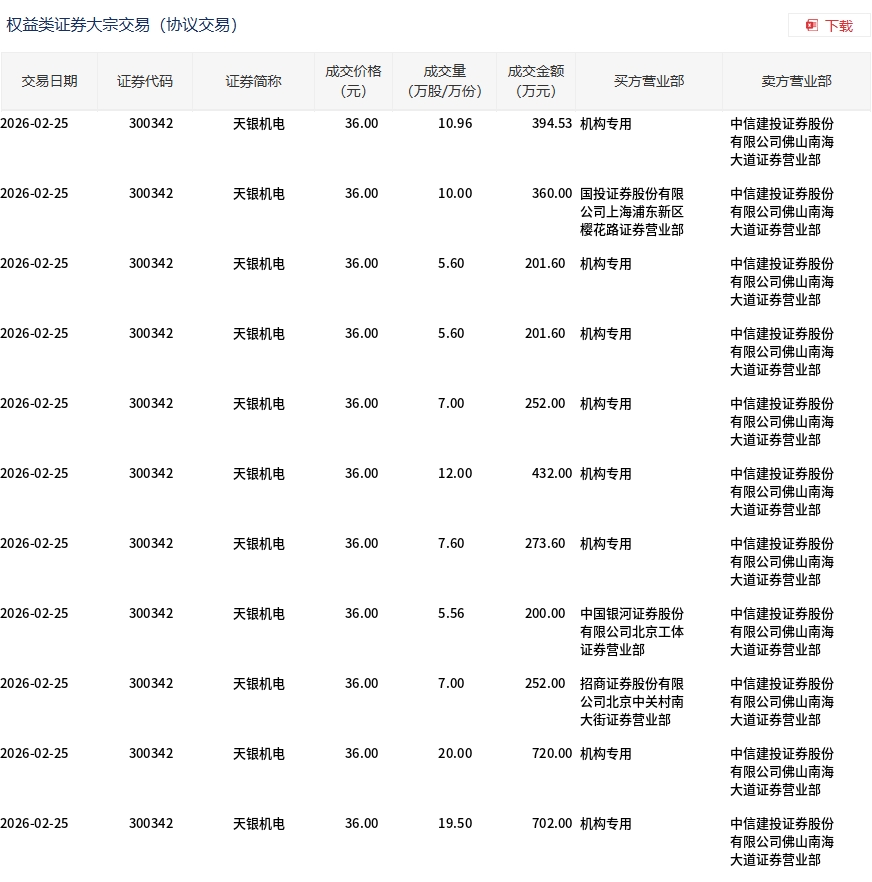Click 机构专用 in the 273.60 row

tap(605, 543)
